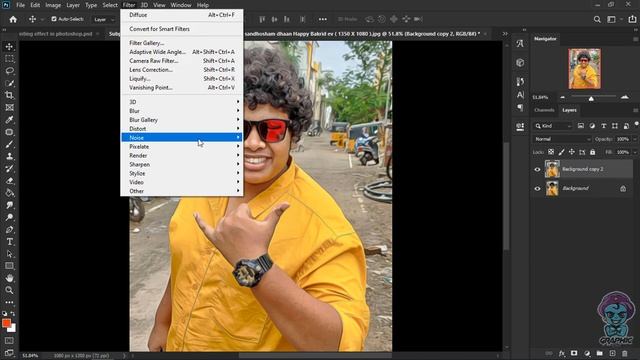The height and width of the screenshot is (360, 640).
Task: Select the Lasso tool
Action: coord(9,71)
